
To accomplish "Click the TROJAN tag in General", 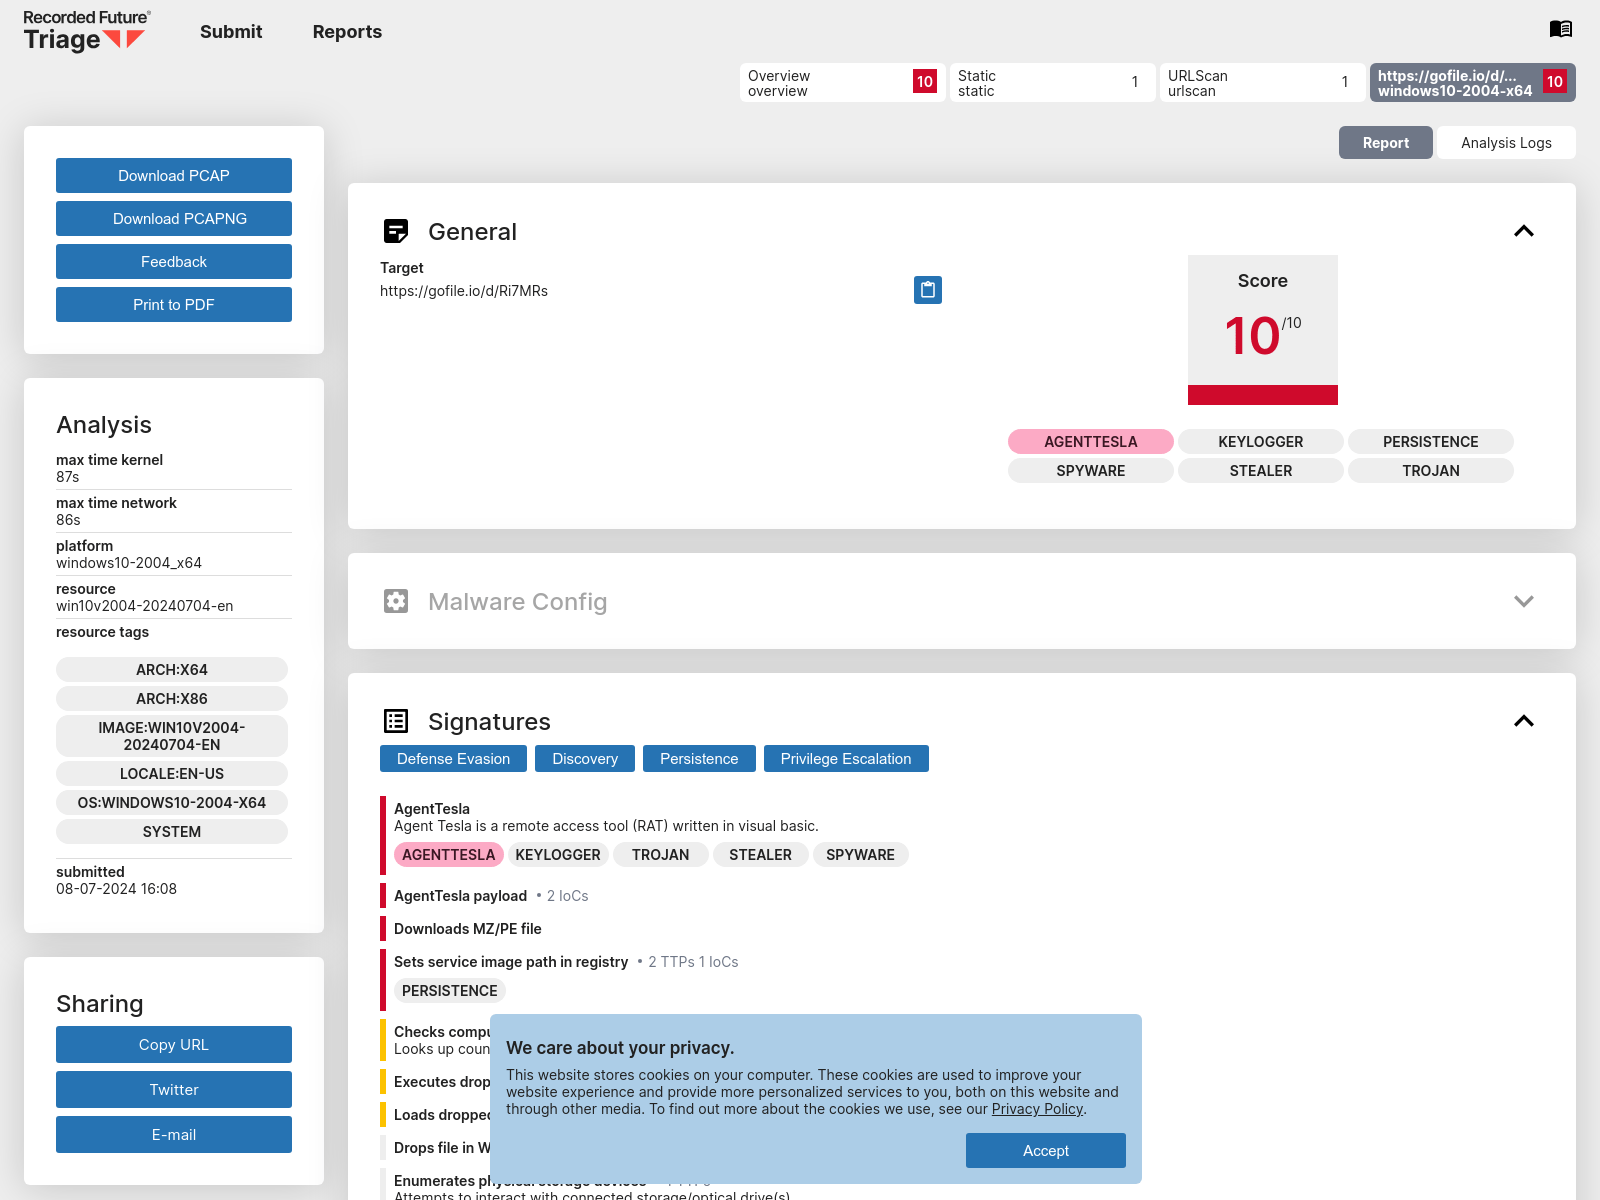I will tap(1431, 471).
